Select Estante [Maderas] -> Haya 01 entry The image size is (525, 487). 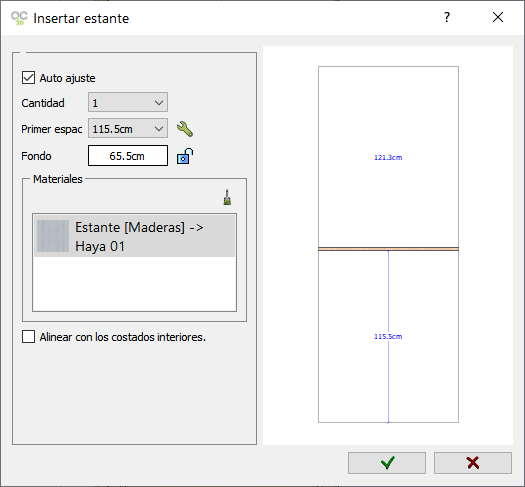coord(135,236)
